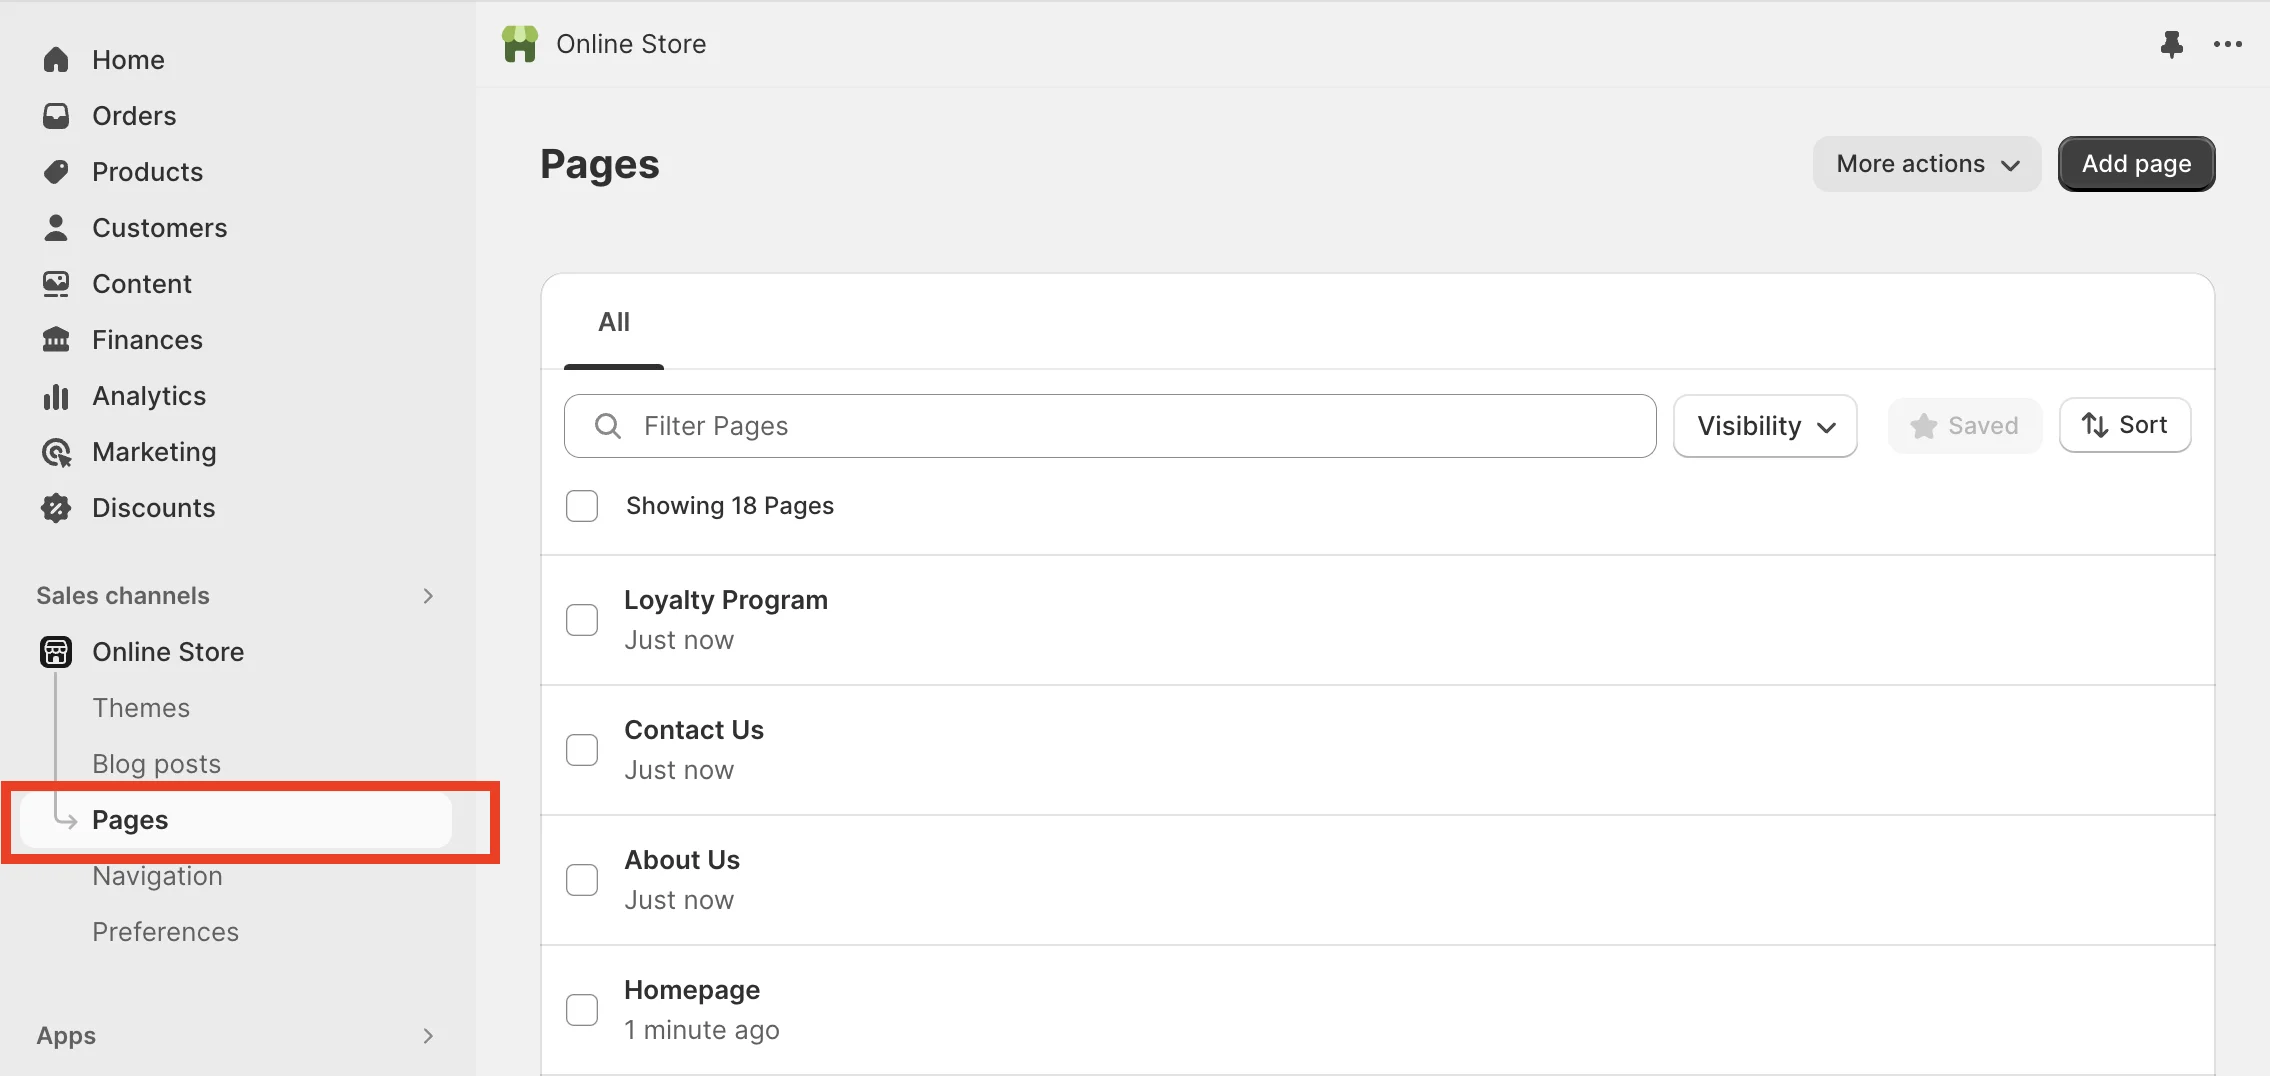The image size is (2270, 1076).
Task: Go to Home in the sidebar
Action: [x=128, y=60]
